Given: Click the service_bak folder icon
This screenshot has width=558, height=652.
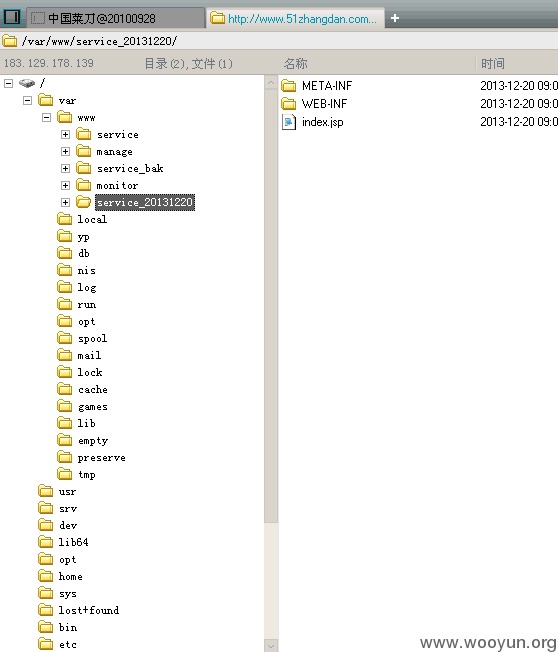Looking at the screenshot, I should pyautogui.click(x=84, y=168).
